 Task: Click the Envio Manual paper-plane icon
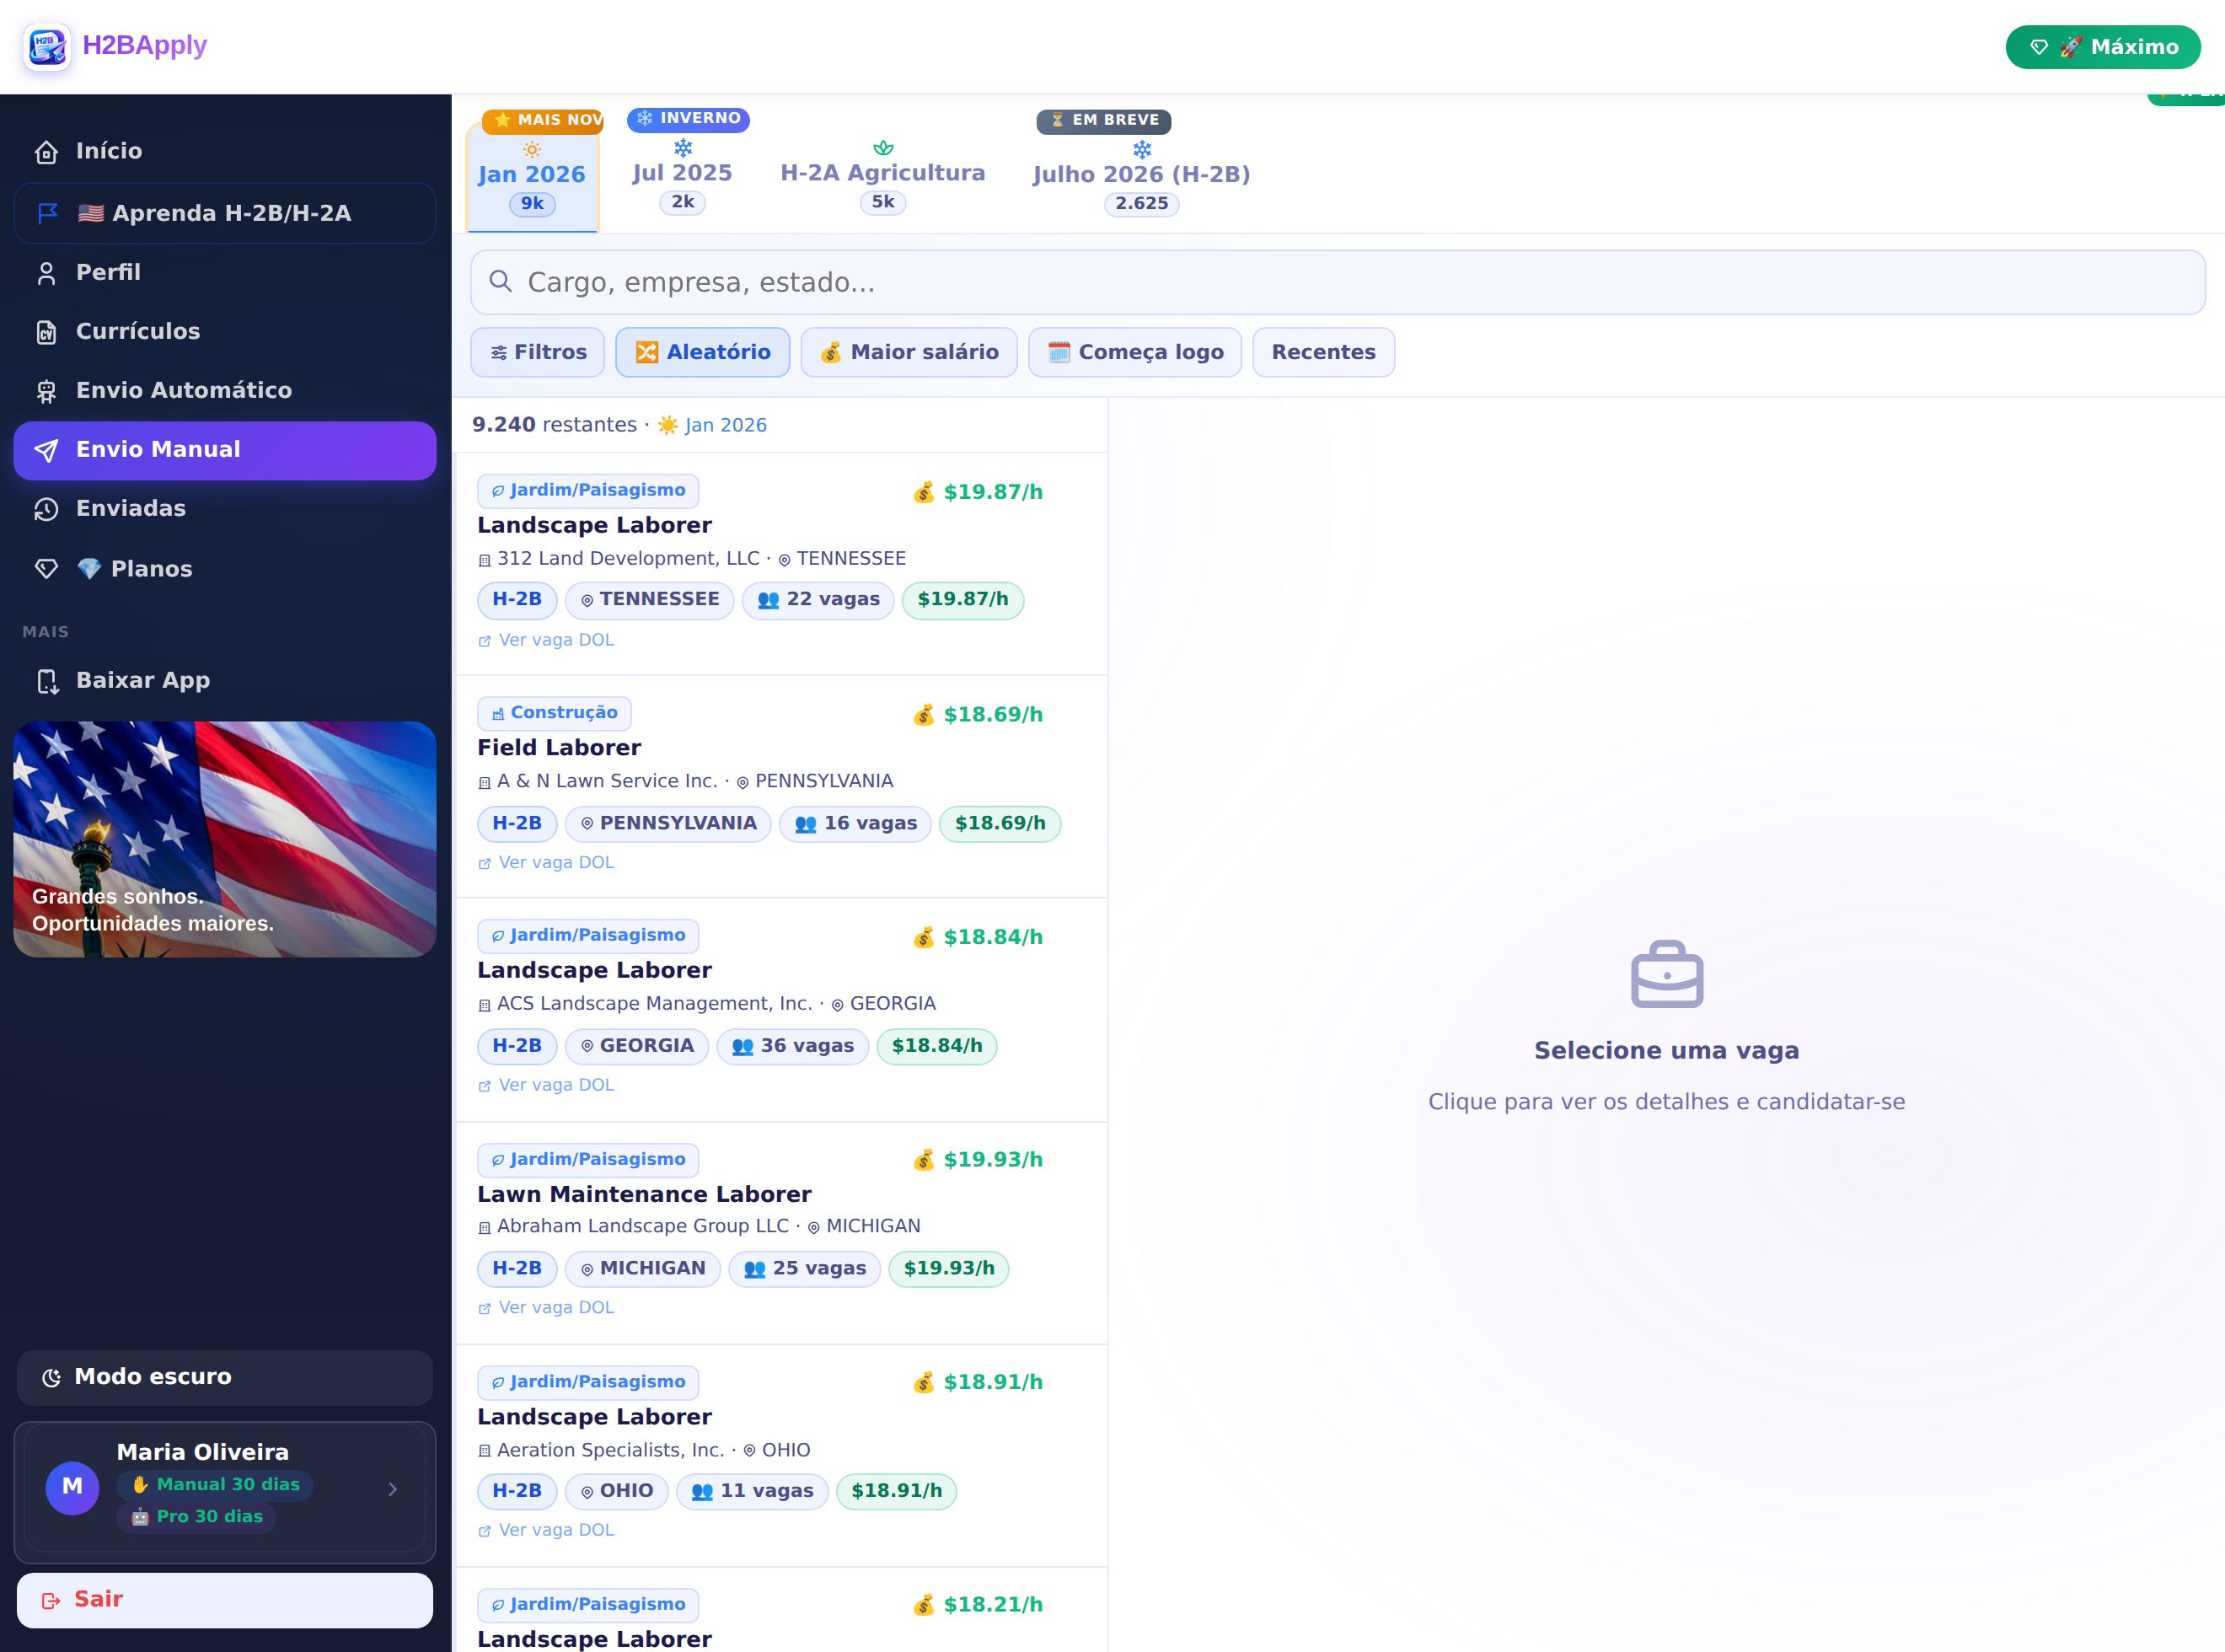[46, 450]
